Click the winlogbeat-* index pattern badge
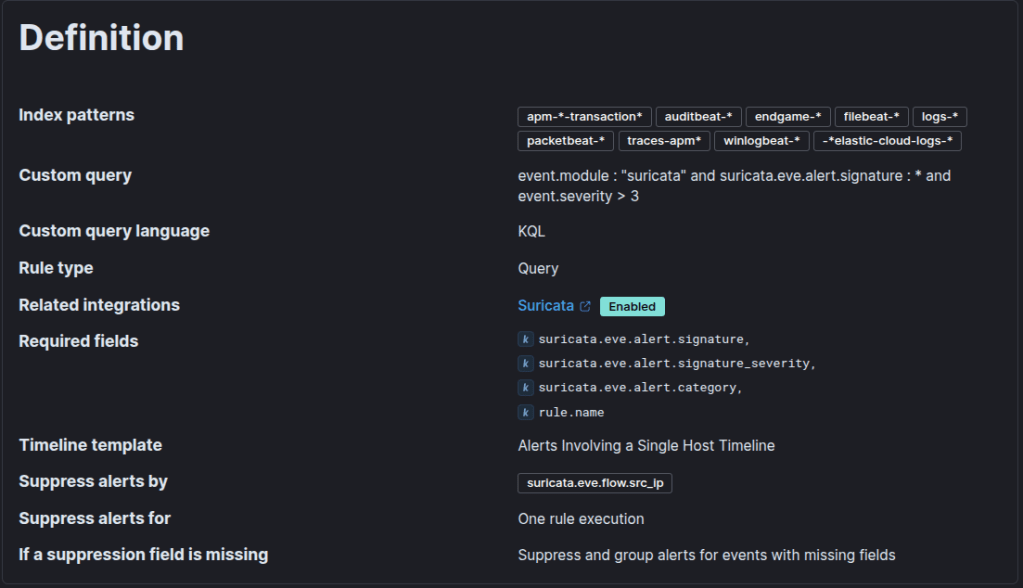1023x588 pixels. point(761,141)
